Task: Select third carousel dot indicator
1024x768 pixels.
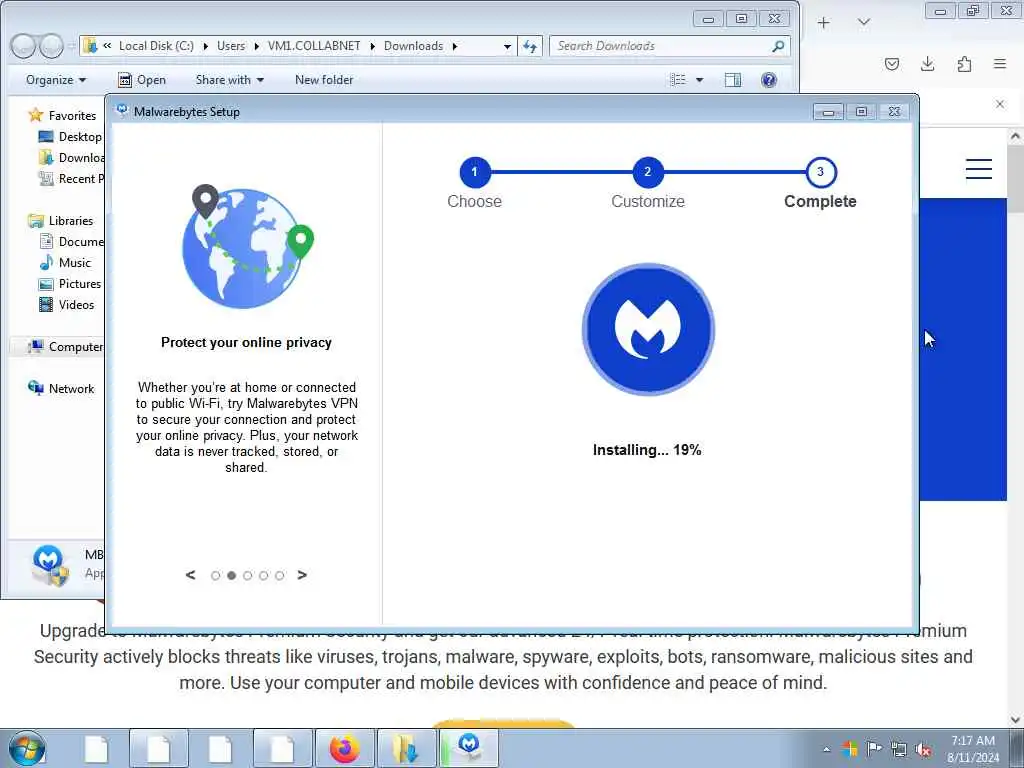Action: point(248,575)
